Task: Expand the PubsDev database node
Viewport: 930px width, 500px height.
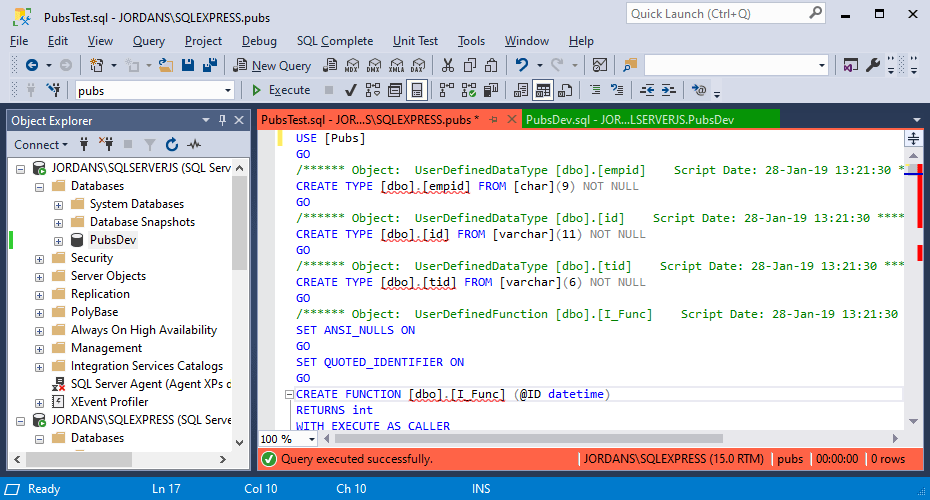Action: (58, 241)
